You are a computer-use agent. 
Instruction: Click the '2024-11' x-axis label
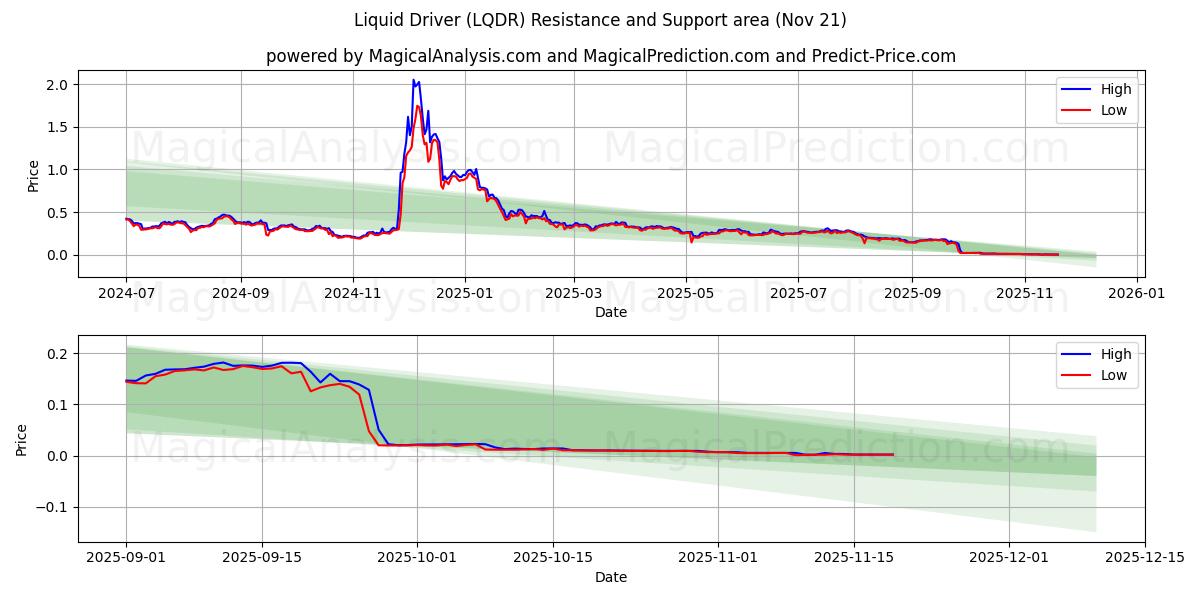click(x=353, y=294)
